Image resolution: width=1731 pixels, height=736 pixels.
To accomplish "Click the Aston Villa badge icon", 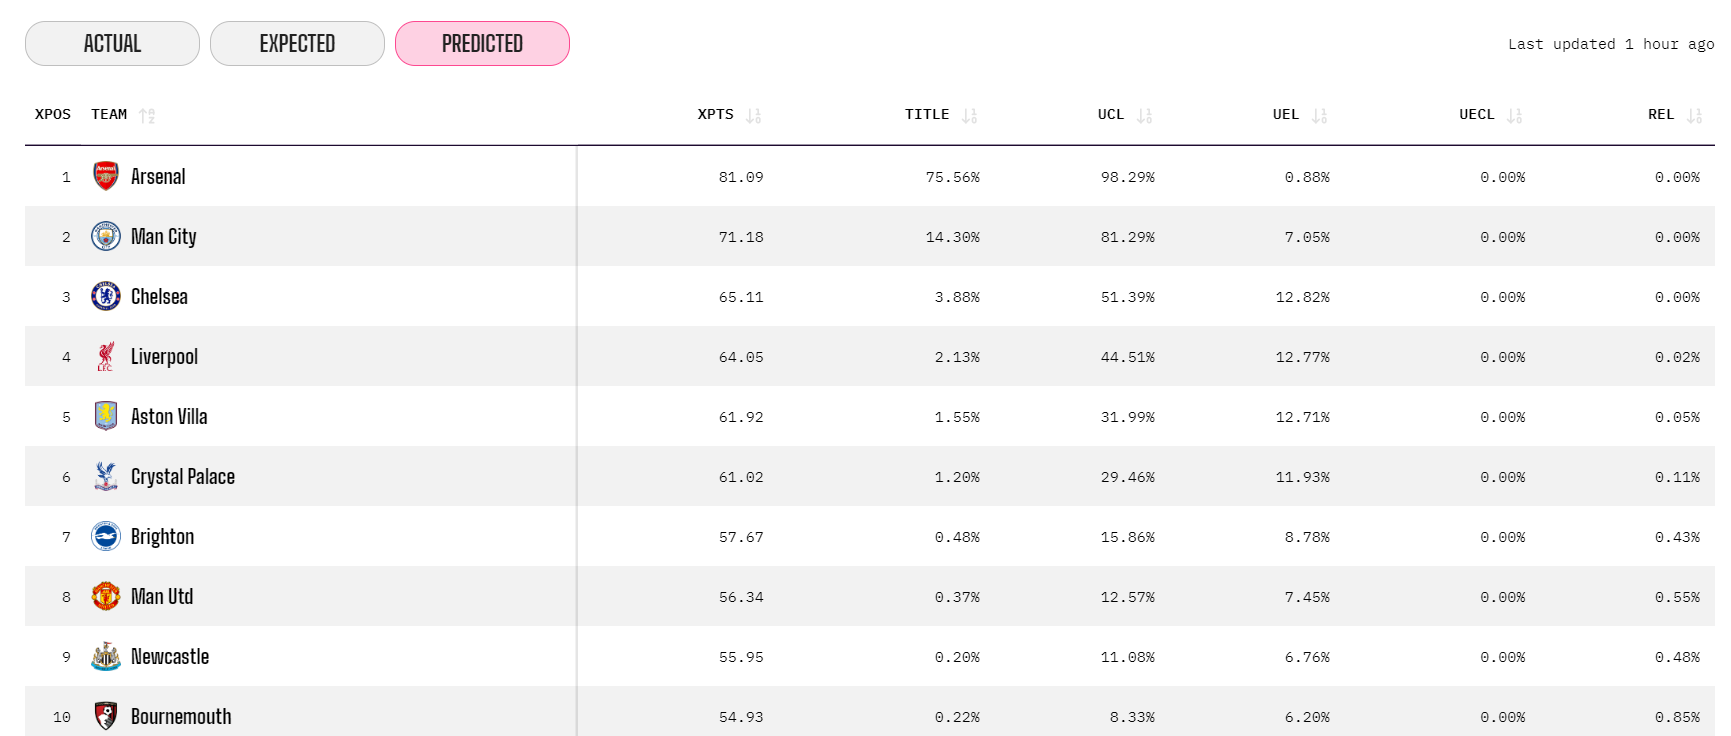I will [106, 416].
